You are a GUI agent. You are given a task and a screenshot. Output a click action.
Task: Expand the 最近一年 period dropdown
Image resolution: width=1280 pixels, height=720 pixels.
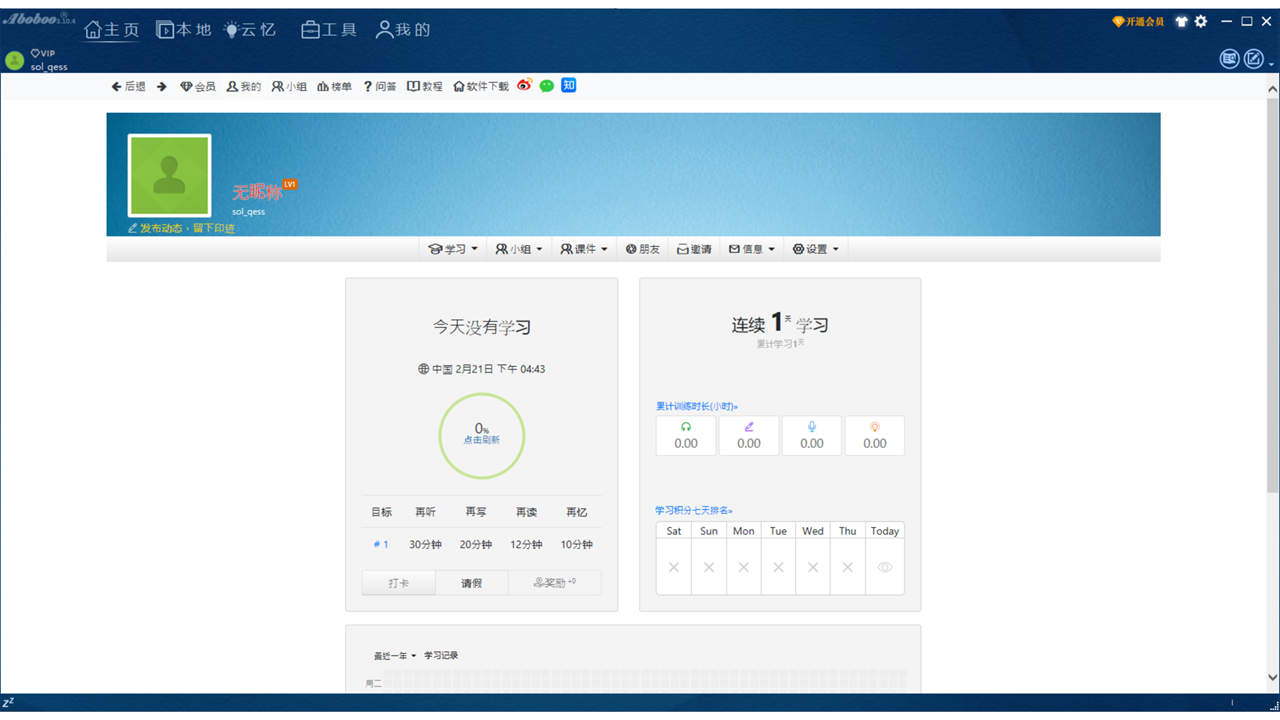(x=395, y=656)
